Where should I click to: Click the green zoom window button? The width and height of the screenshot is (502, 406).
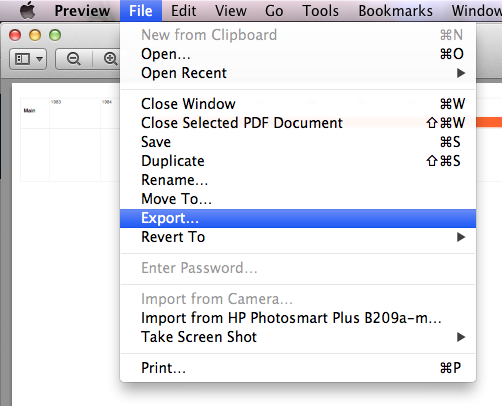55,35
